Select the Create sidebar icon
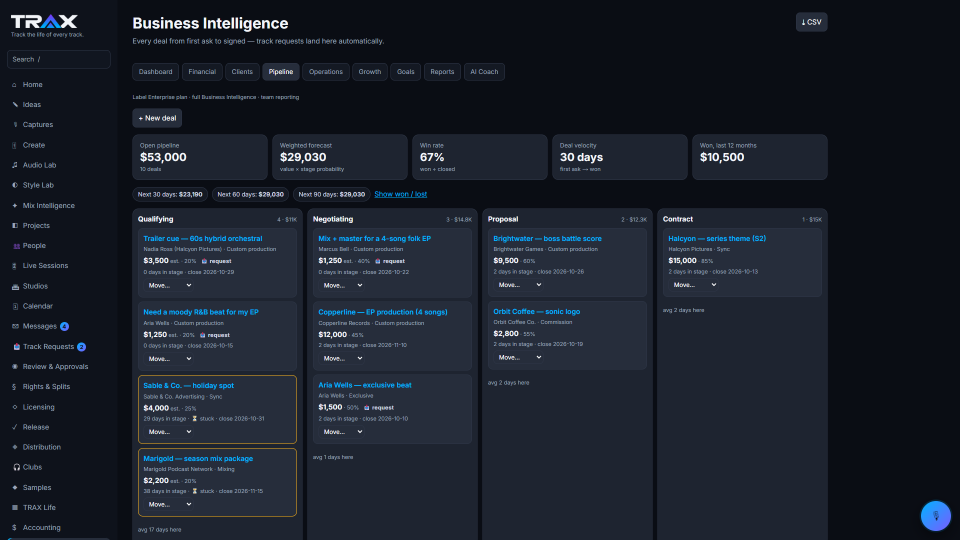 pyautogui.click(x=15, y=145)
